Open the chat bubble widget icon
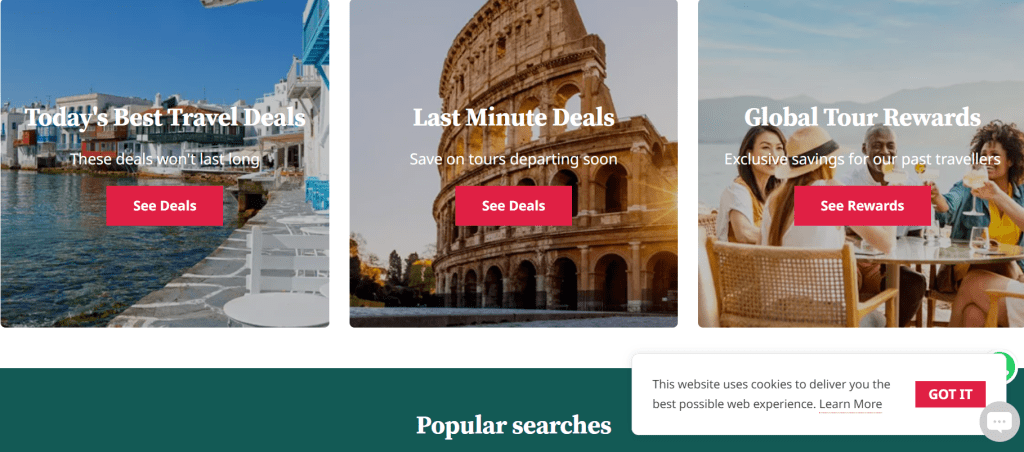This screenshot has height=452, width=1024. point(999,421)
